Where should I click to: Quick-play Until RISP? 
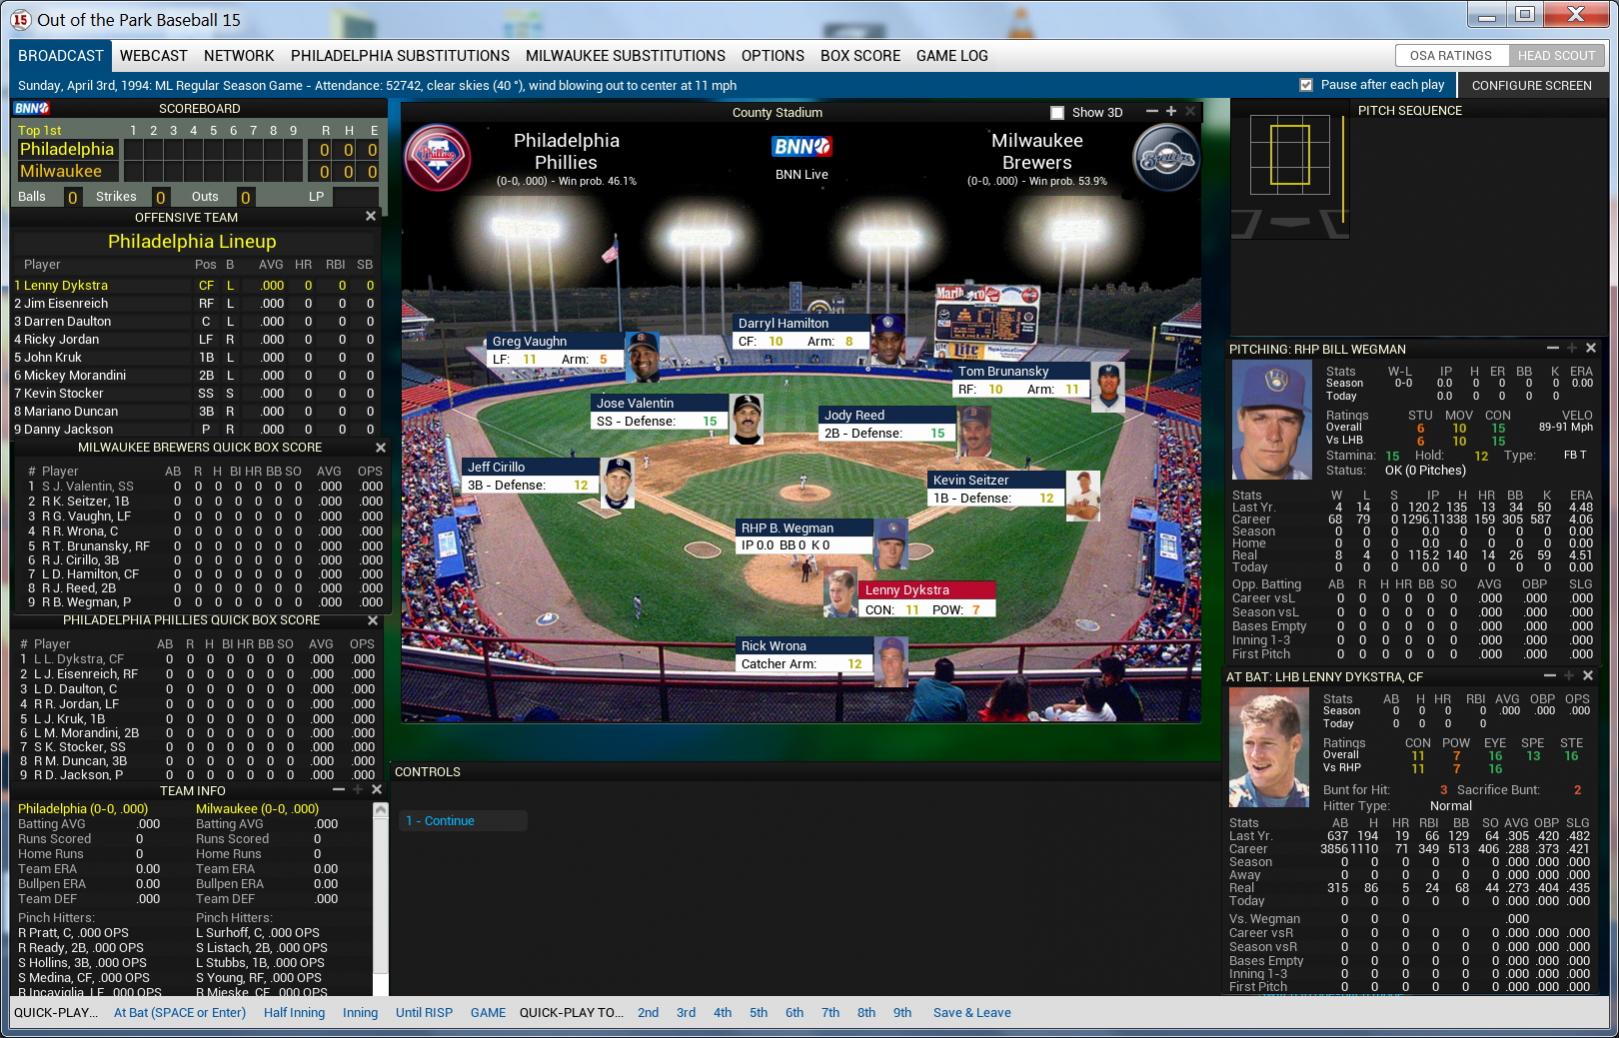[424, 1013]
